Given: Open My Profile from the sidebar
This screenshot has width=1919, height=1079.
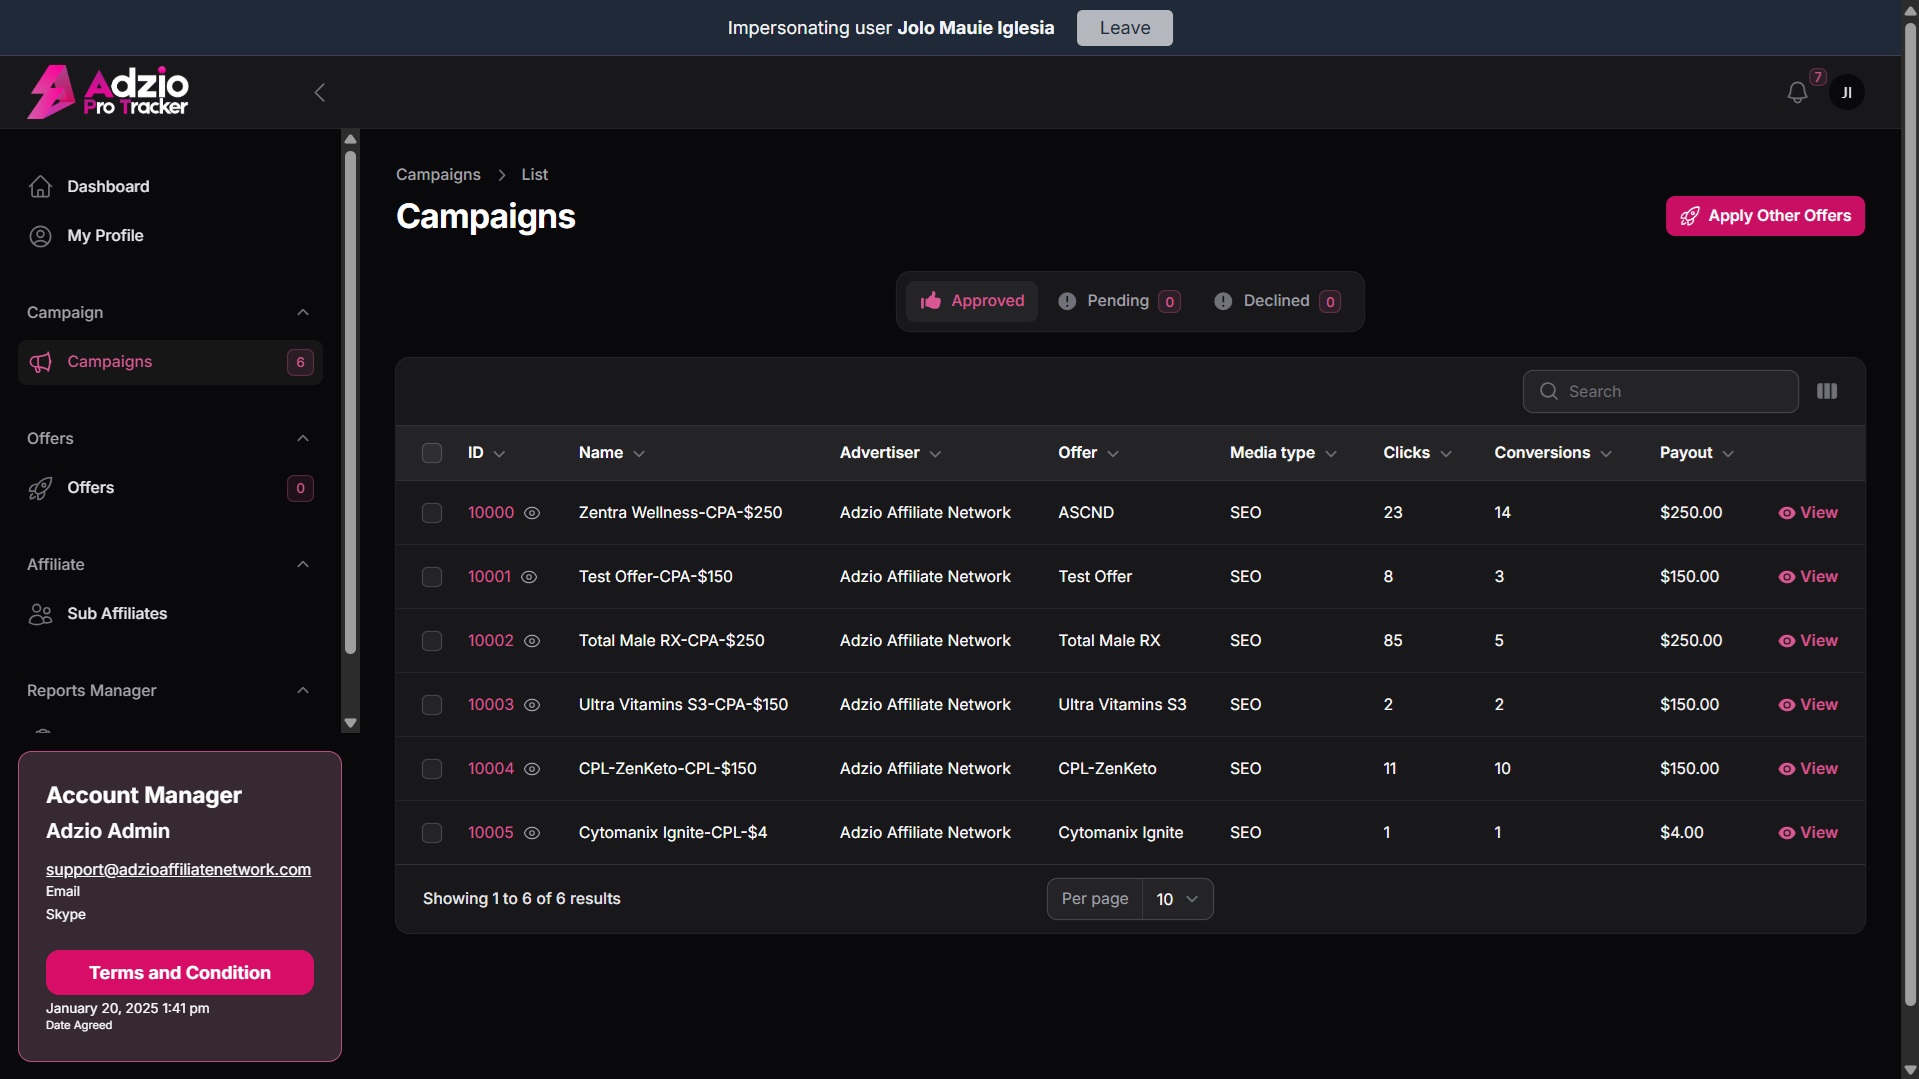Looking at the screenshot, I should click(x=170, y=236).
